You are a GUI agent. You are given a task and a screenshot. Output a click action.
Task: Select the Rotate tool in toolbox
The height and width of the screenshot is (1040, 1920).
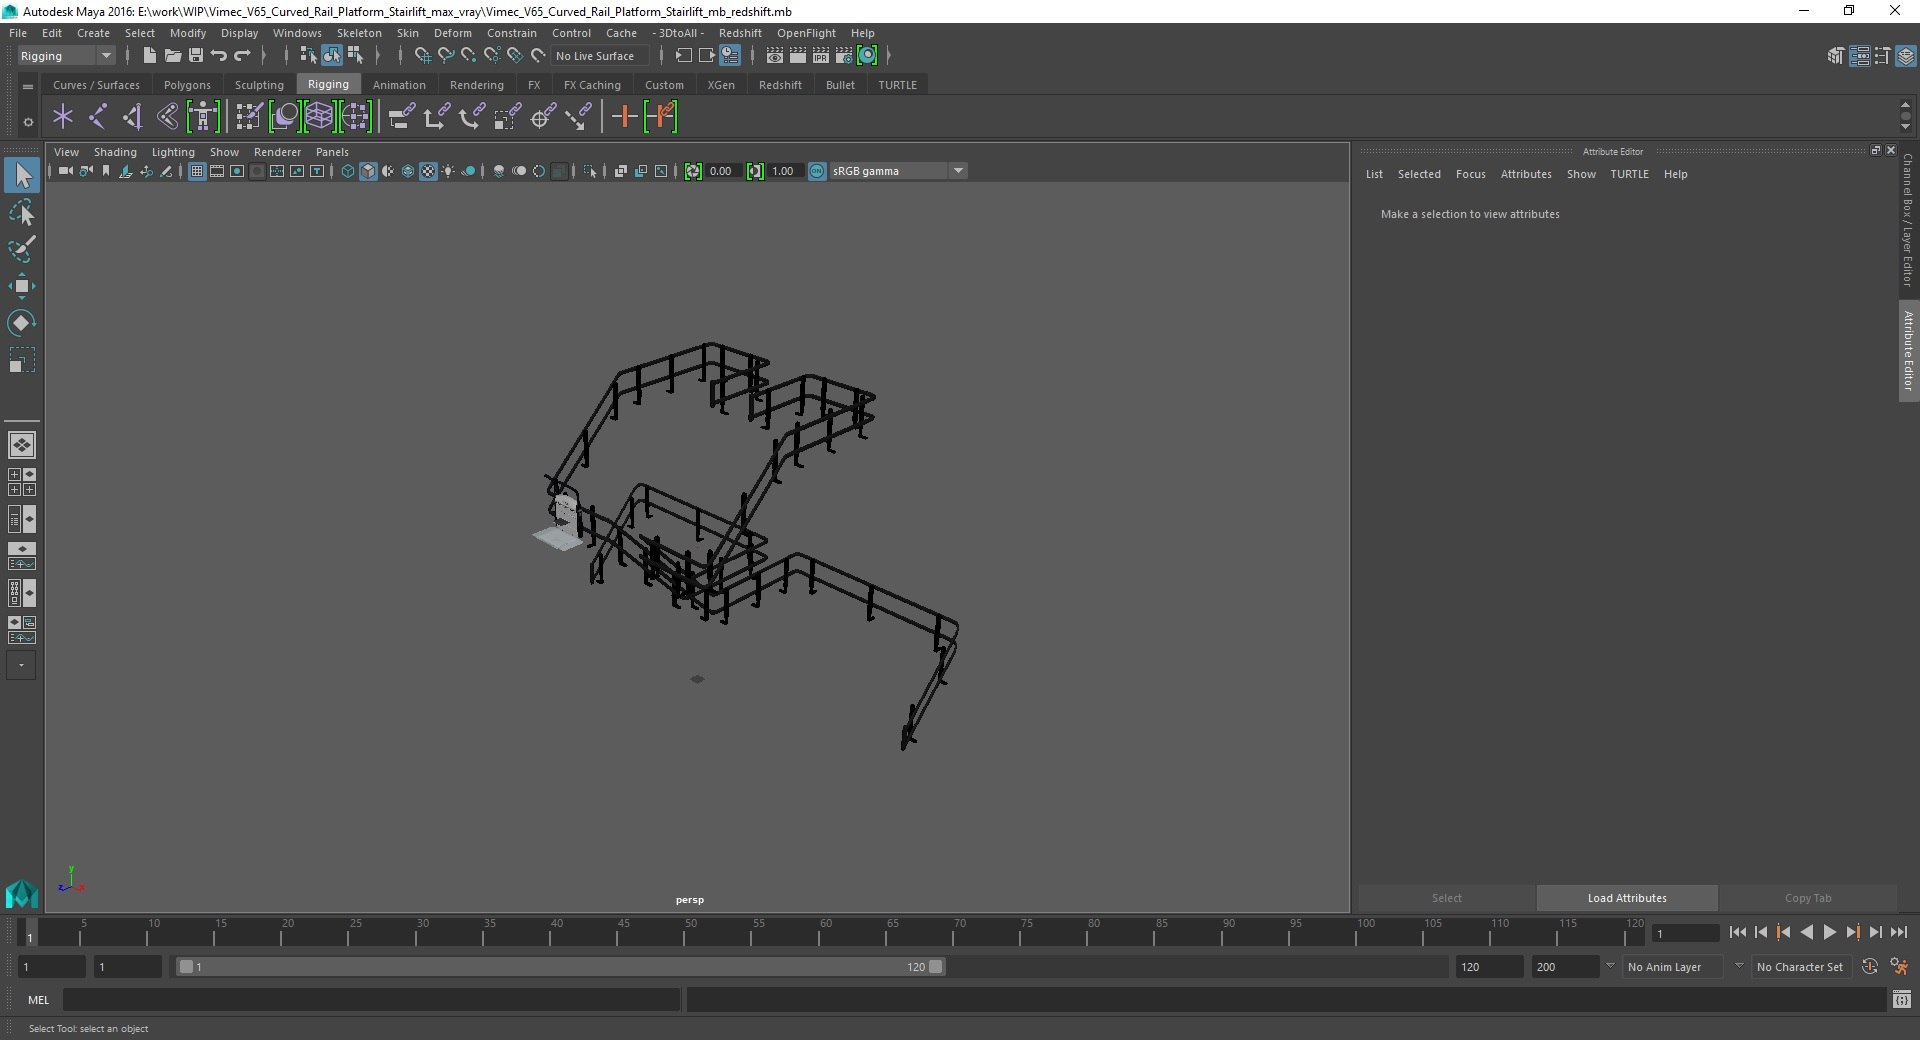pyautogui.click(x=21, y=323)
